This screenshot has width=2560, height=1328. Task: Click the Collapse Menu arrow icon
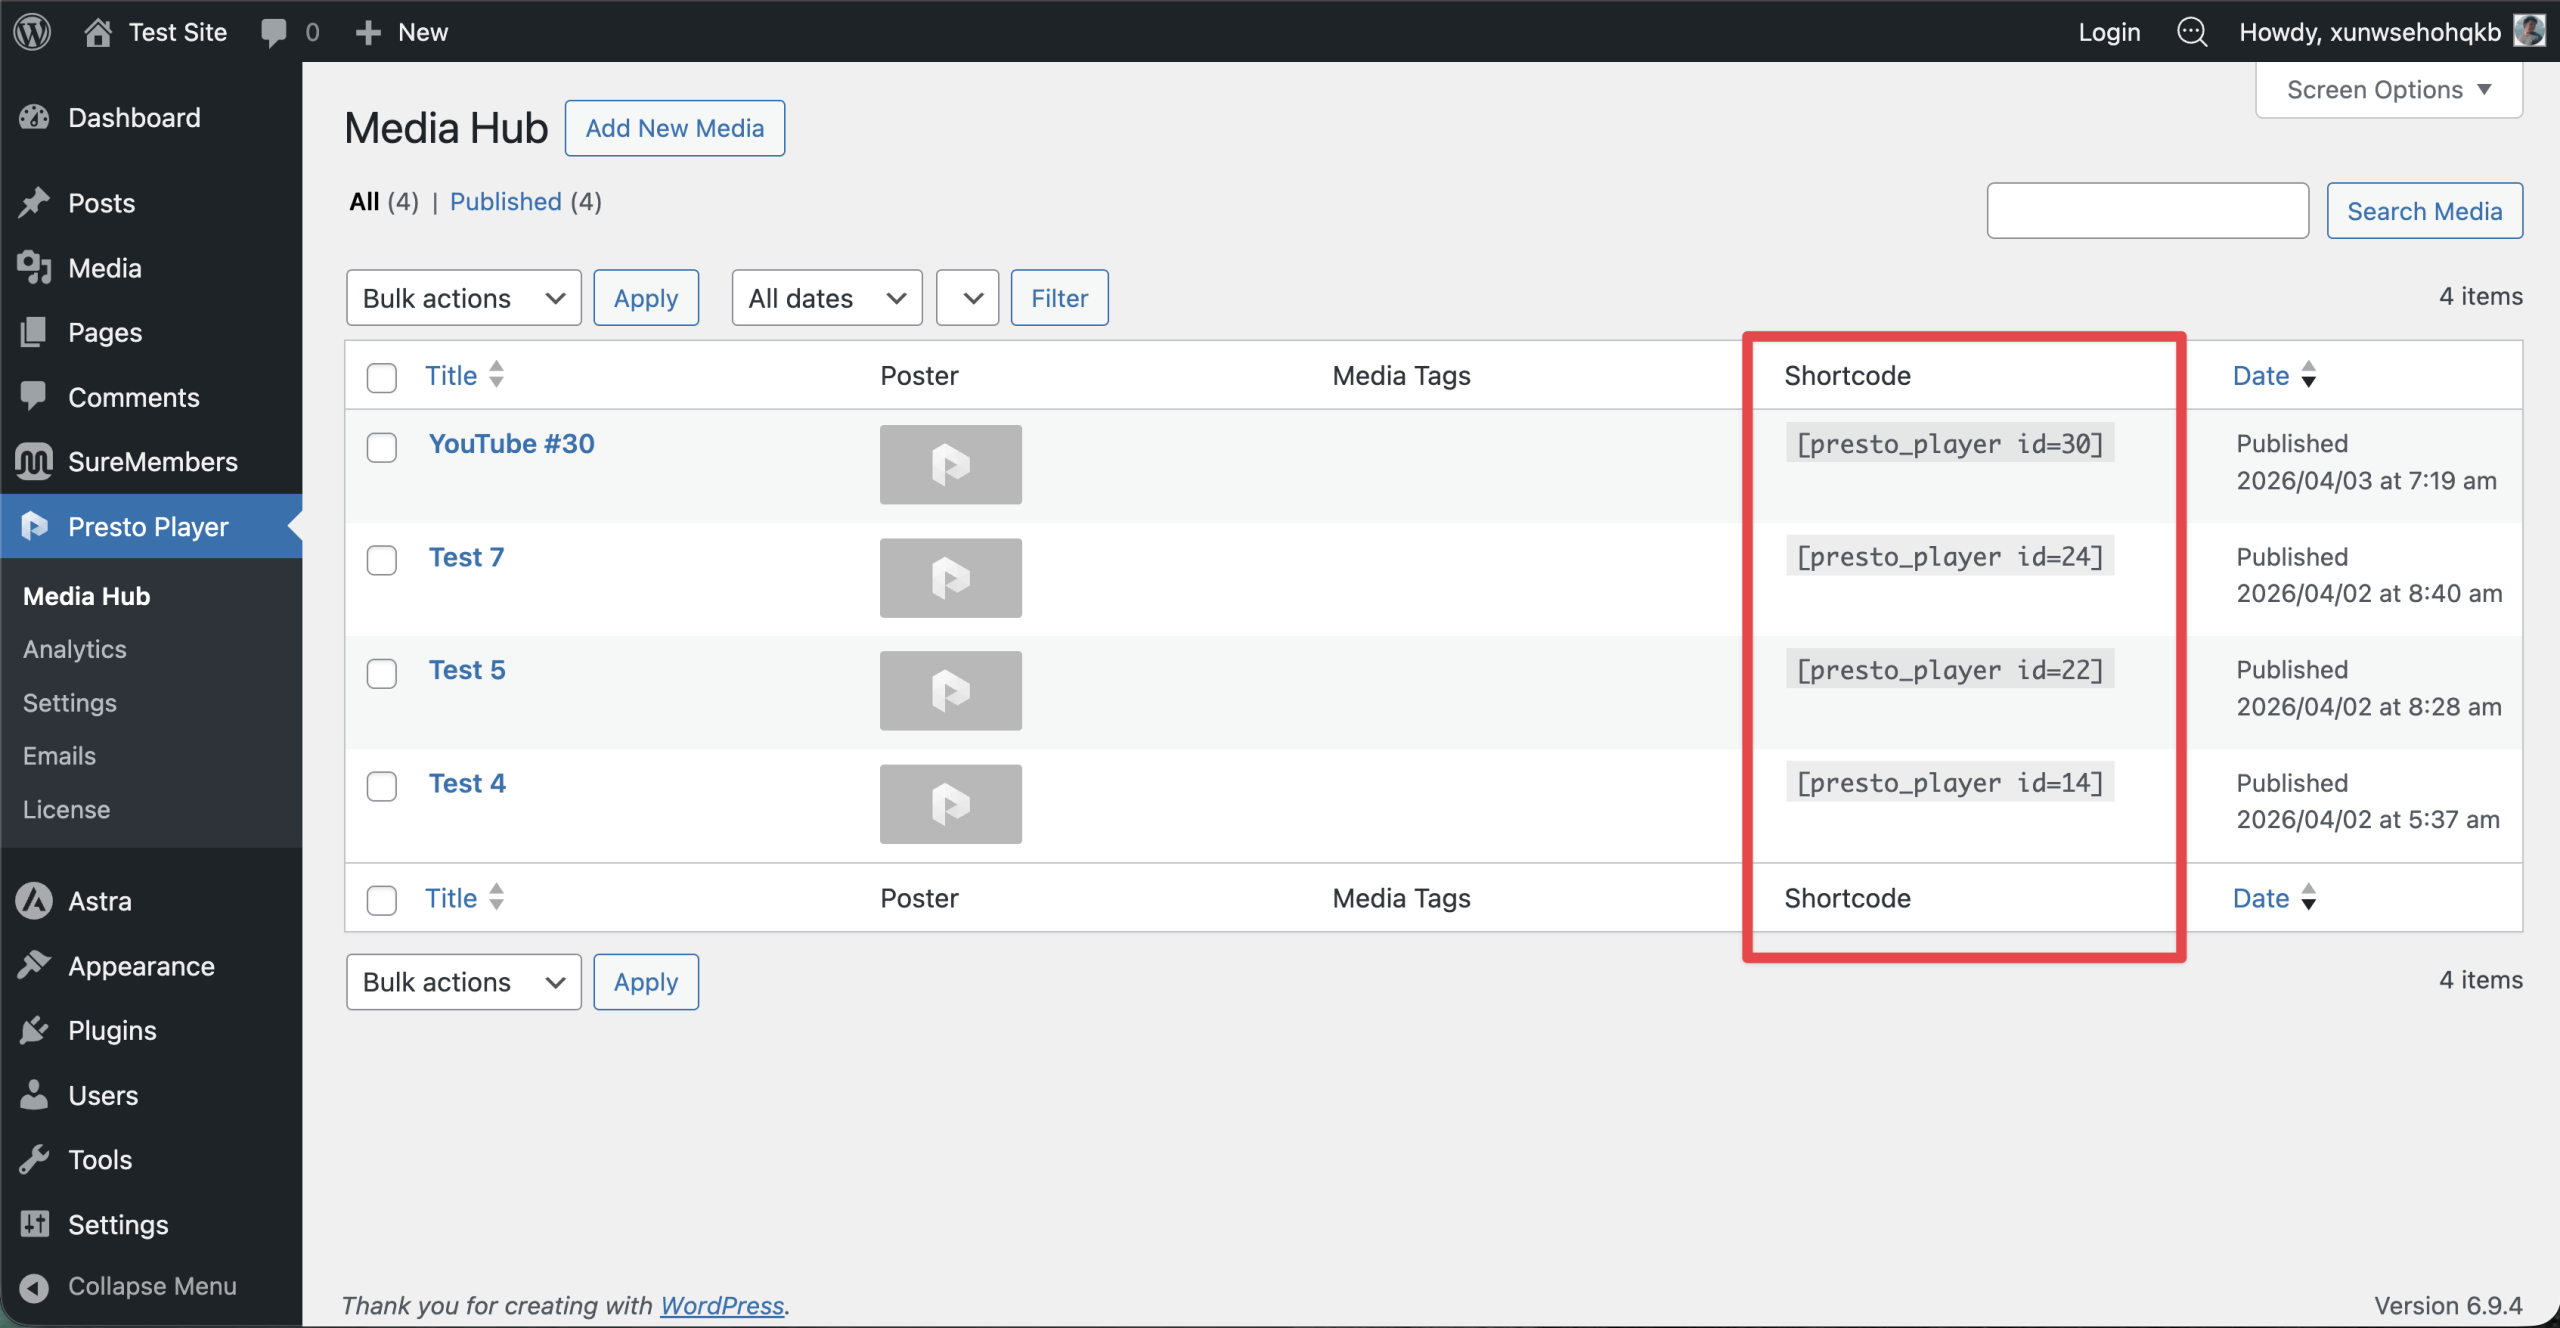(34, 1287)
